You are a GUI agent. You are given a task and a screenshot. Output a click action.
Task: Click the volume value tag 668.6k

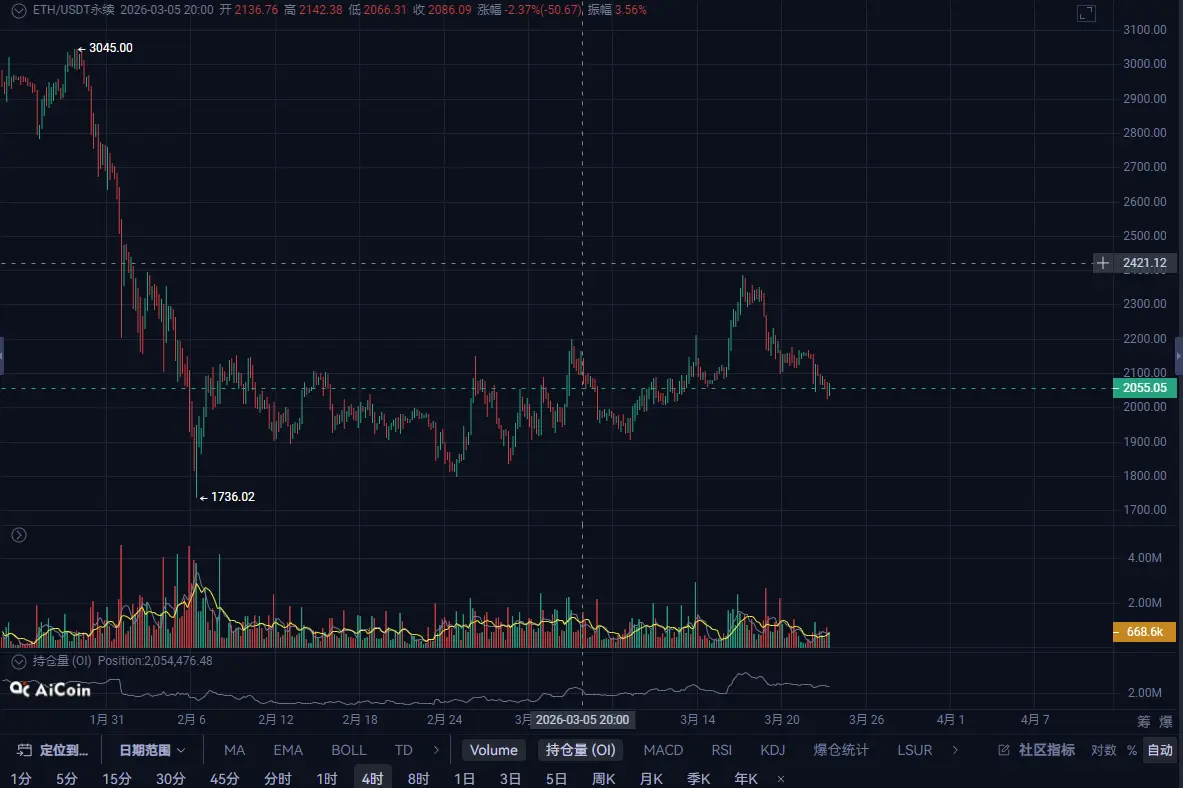(x=1145, y=632)
